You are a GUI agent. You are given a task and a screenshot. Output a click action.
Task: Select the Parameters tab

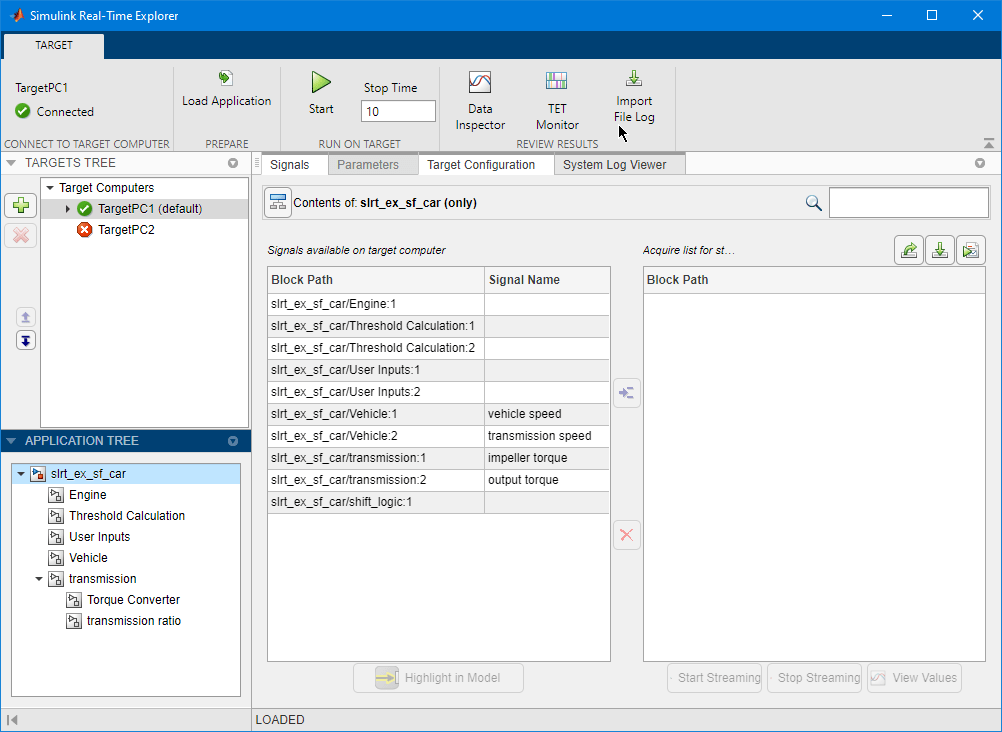(x=368, y=165)
